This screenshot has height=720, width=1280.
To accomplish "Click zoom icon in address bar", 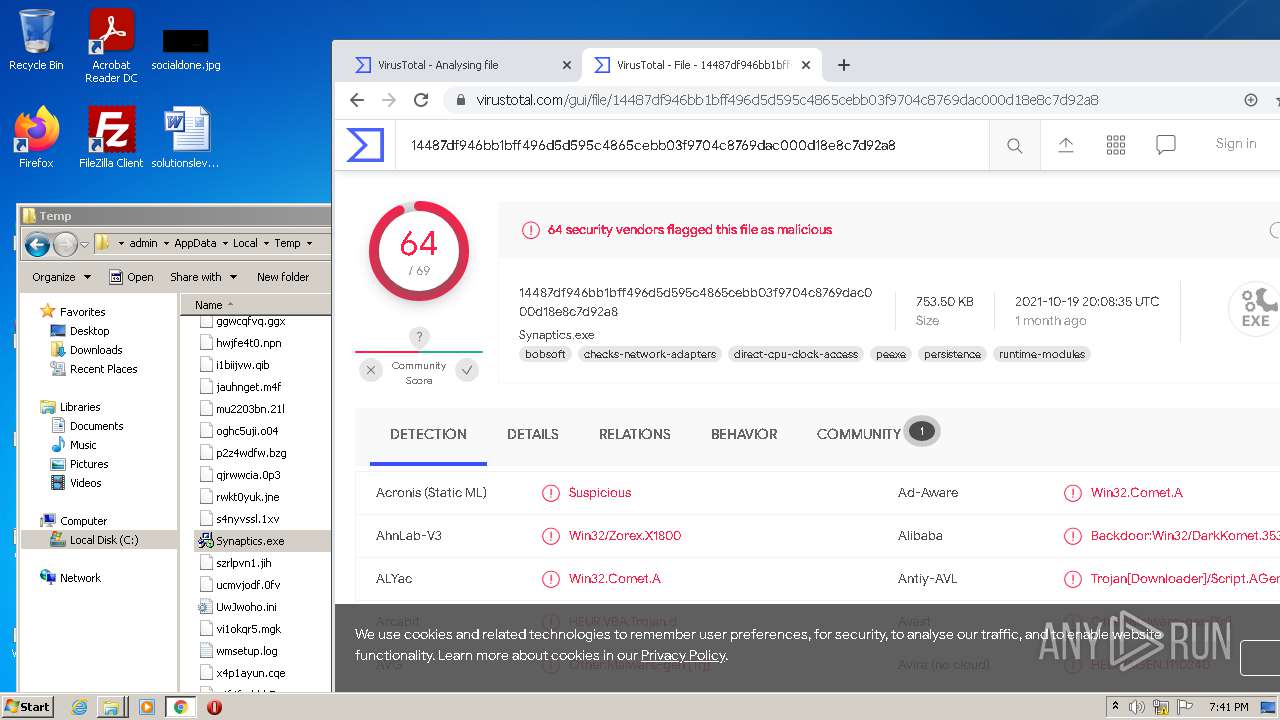I will 1251,100.
